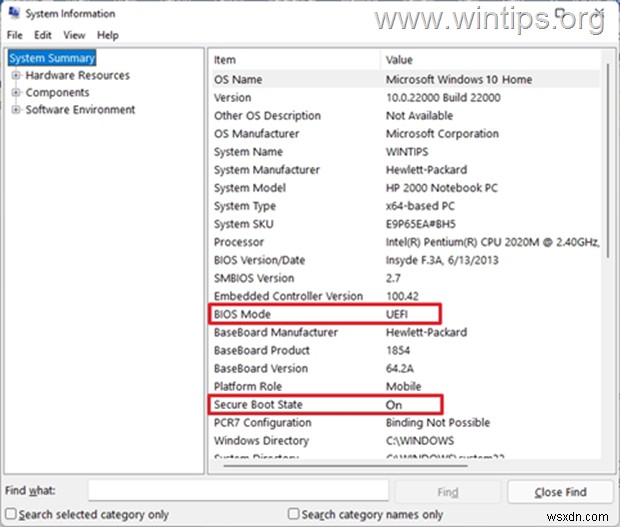
Task: Select the OS Name row
Action: 405,79
